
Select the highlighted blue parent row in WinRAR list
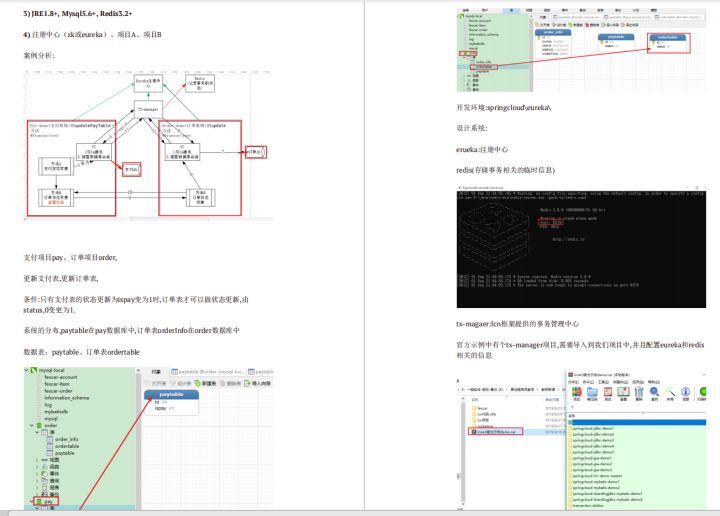(x=637, y=422)
